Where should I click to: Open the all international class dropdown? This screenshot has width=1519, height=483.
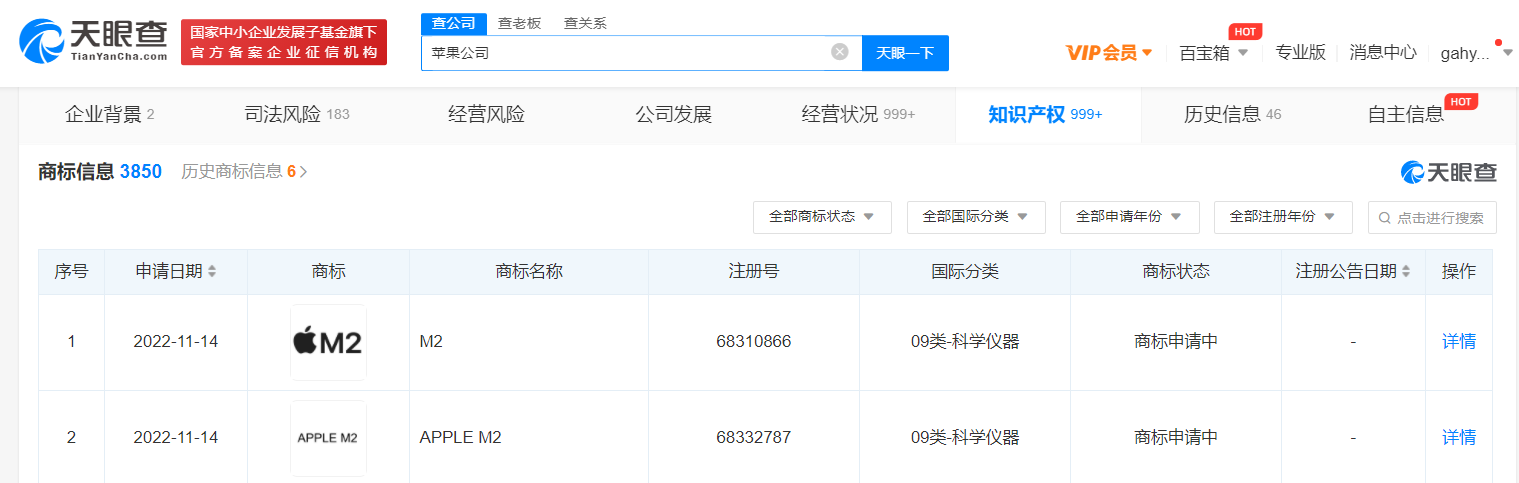coord(976,217)
